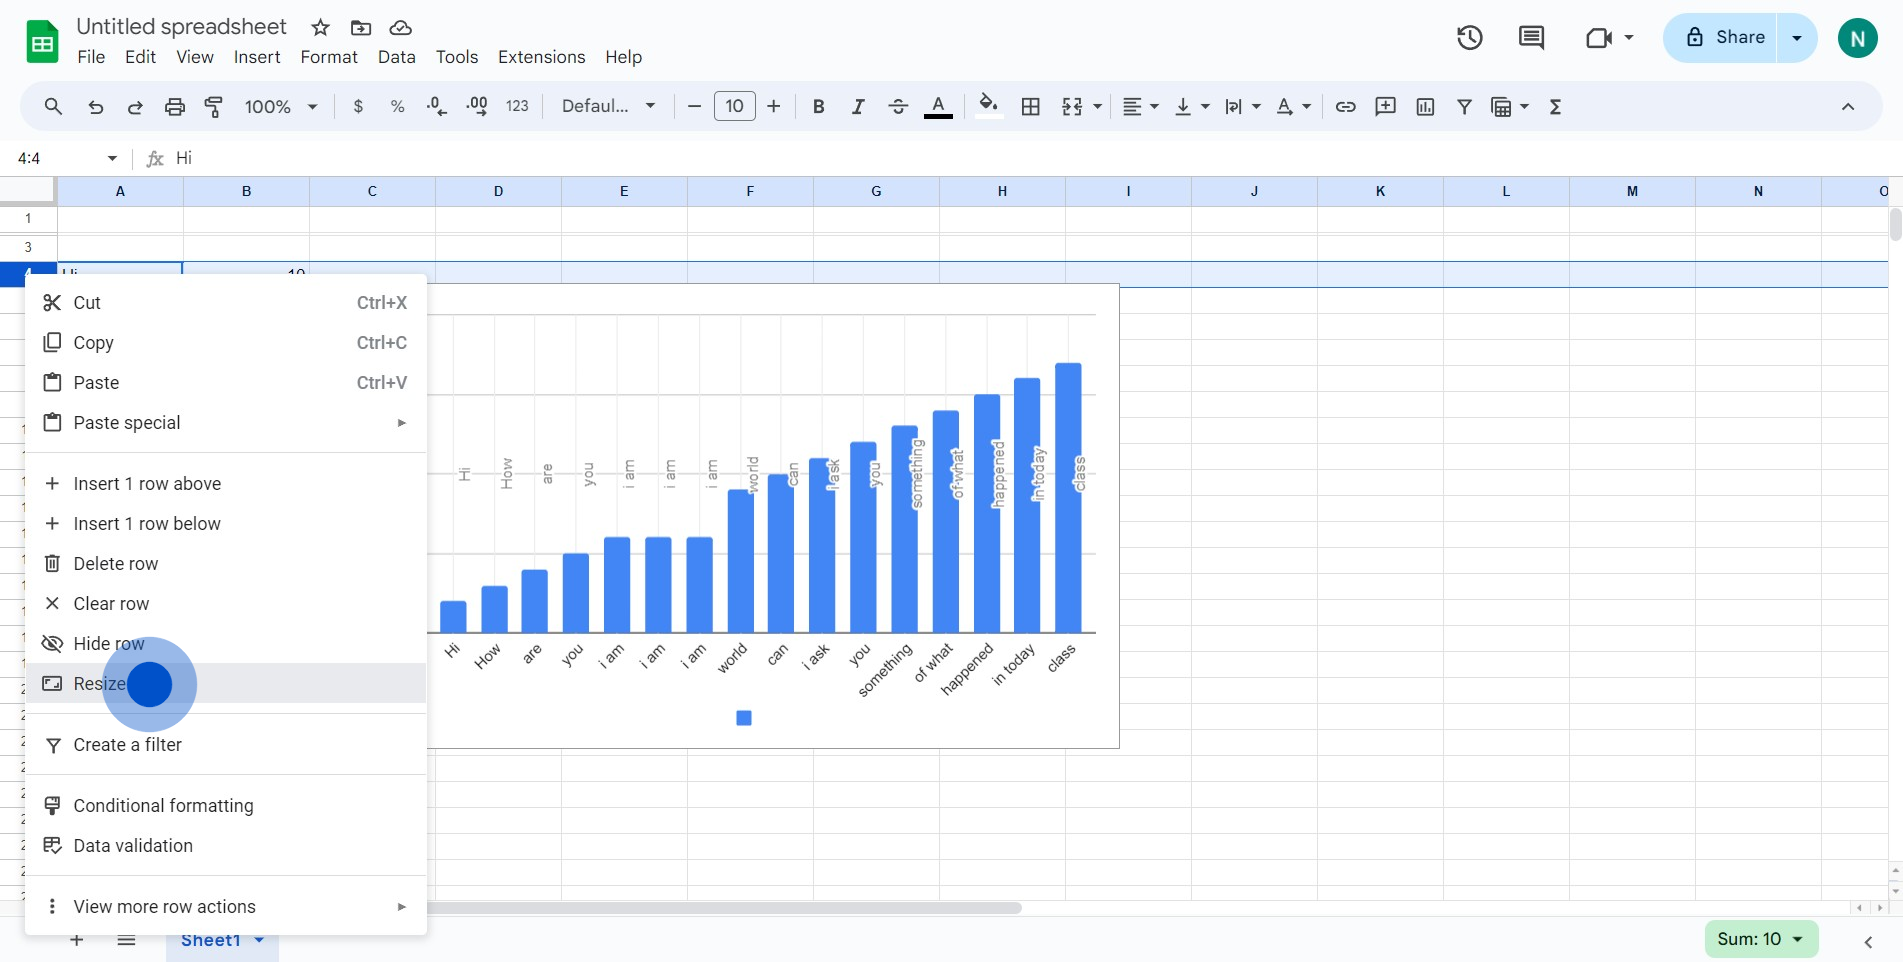The image size is (1903, 962).
Task: Expand the Paste special submenu
Action: point(225,423)
